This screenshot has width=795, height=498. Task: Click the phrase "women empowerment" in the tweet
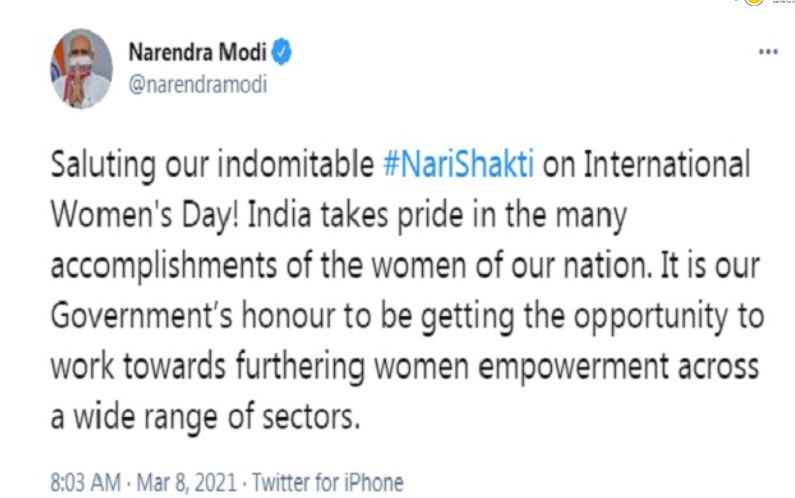click(522, 366)
